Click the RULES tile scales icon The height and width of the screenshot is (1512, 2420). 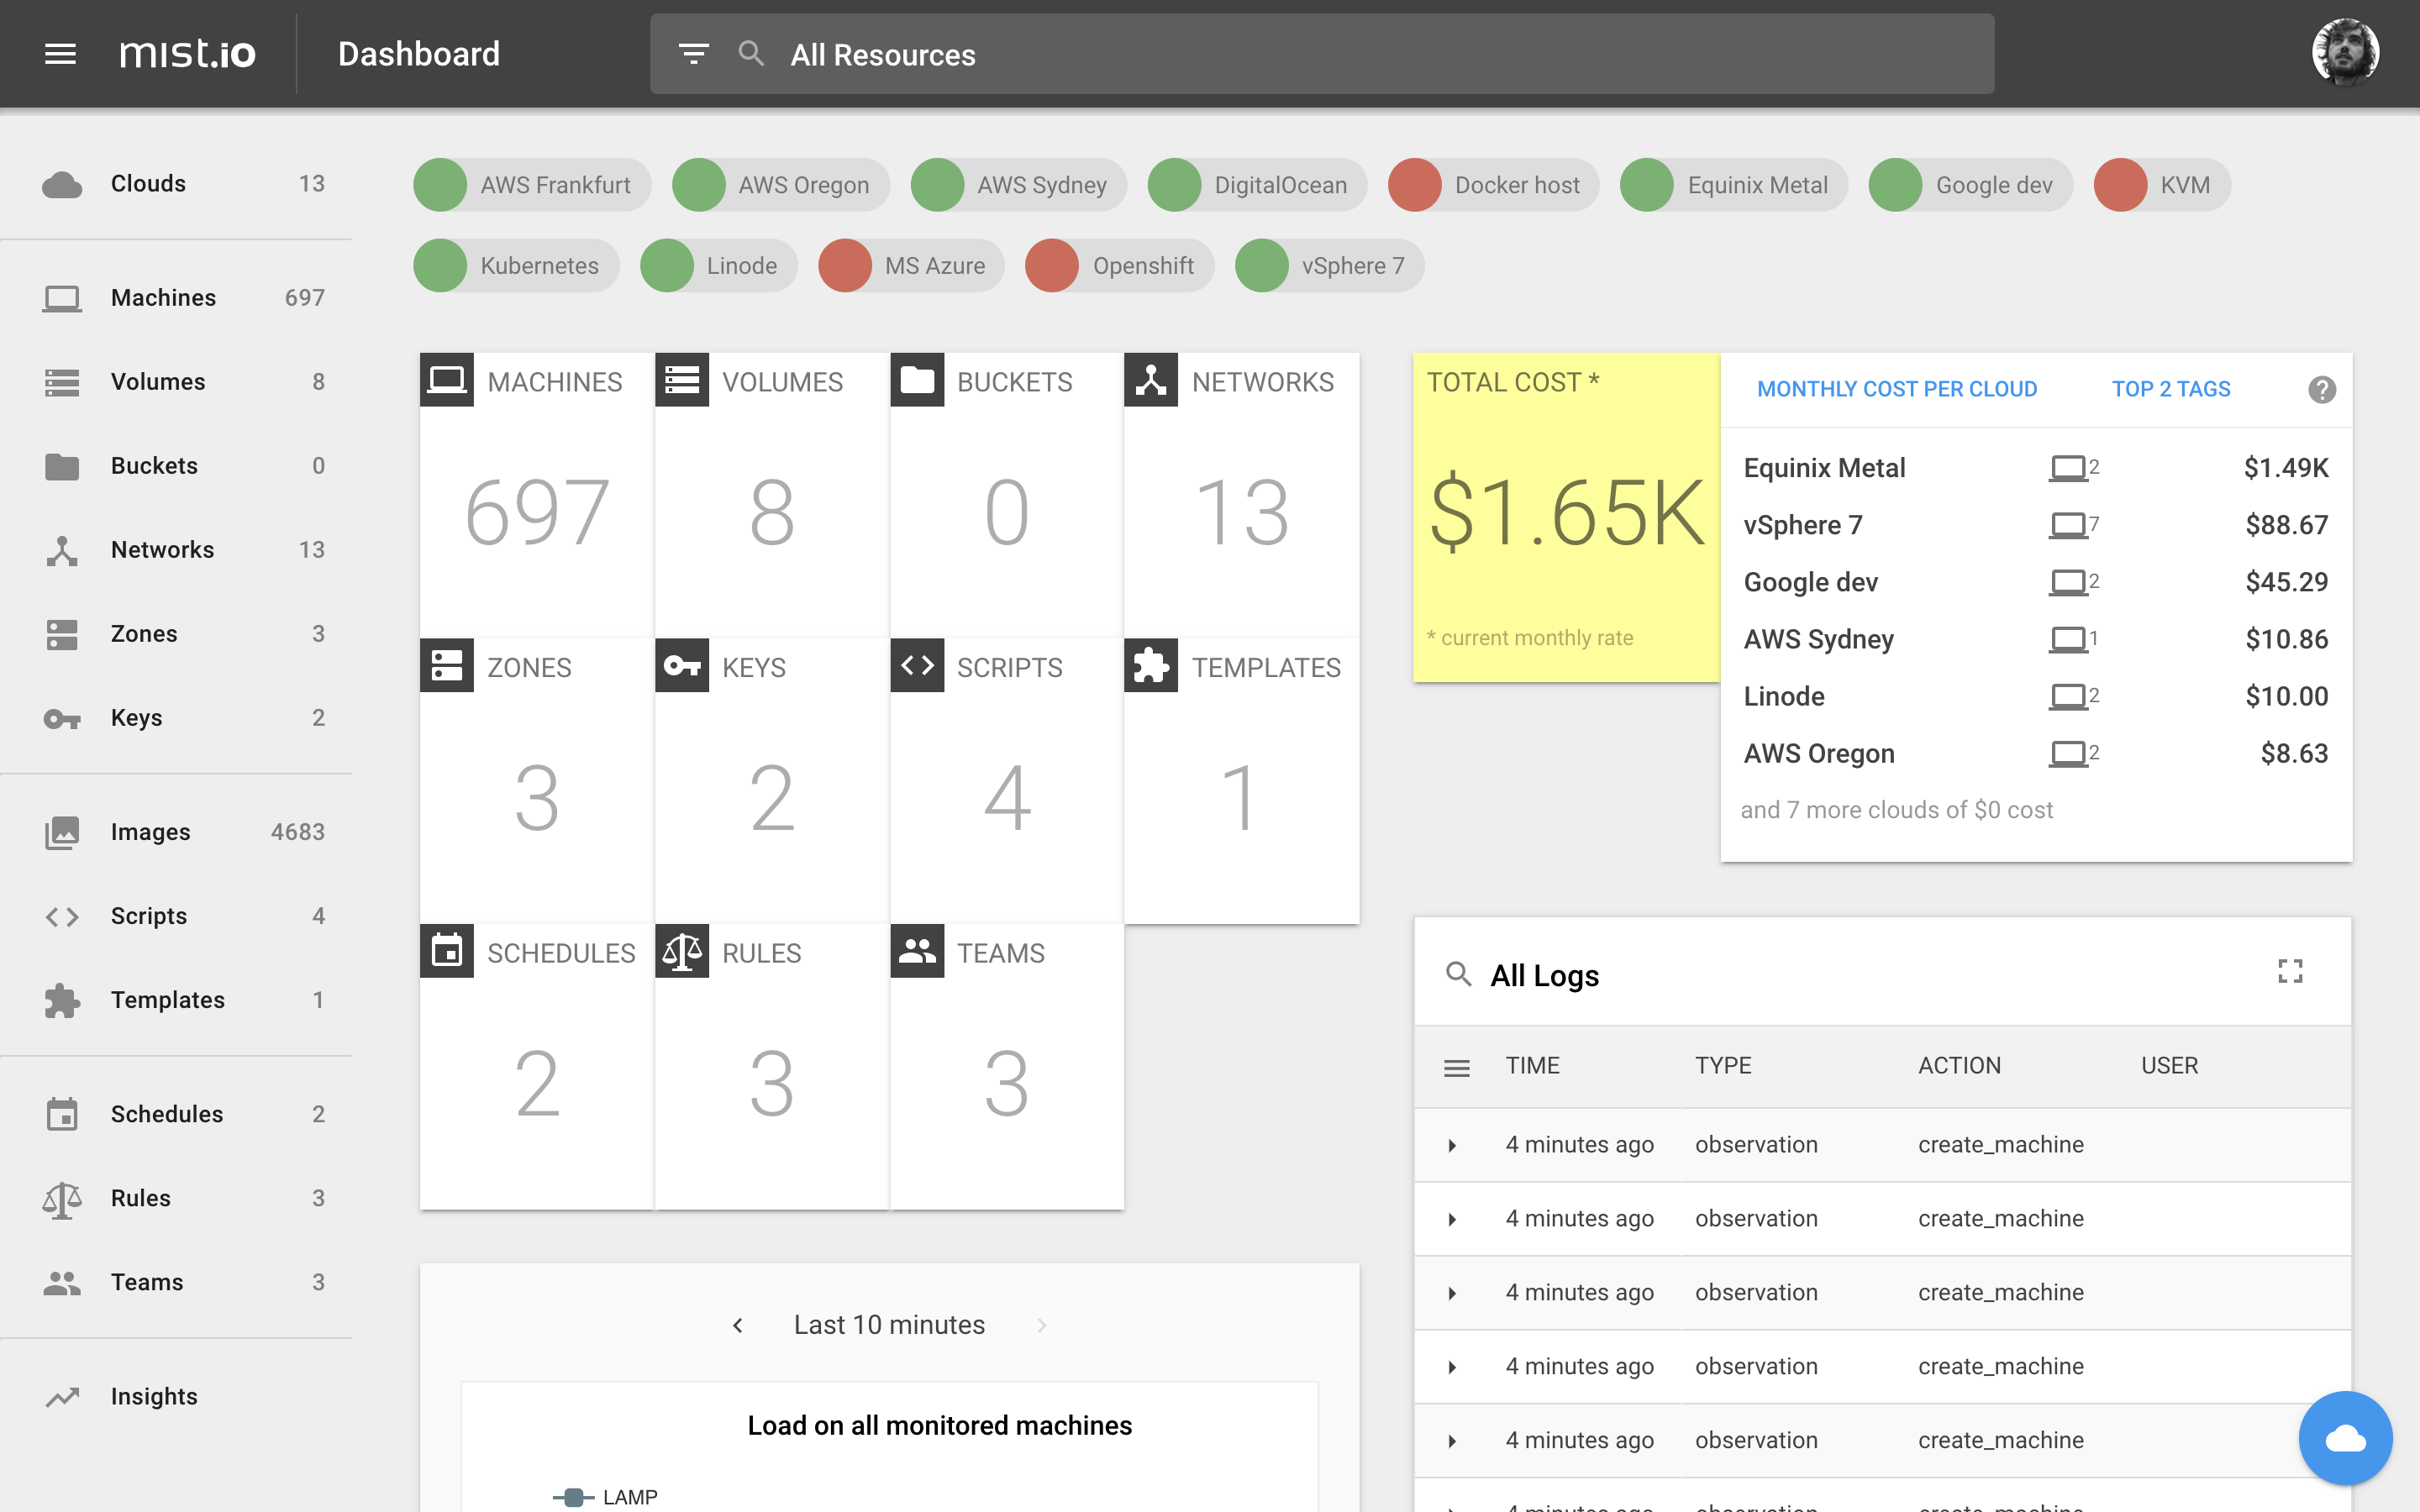[x=682, y=951]
